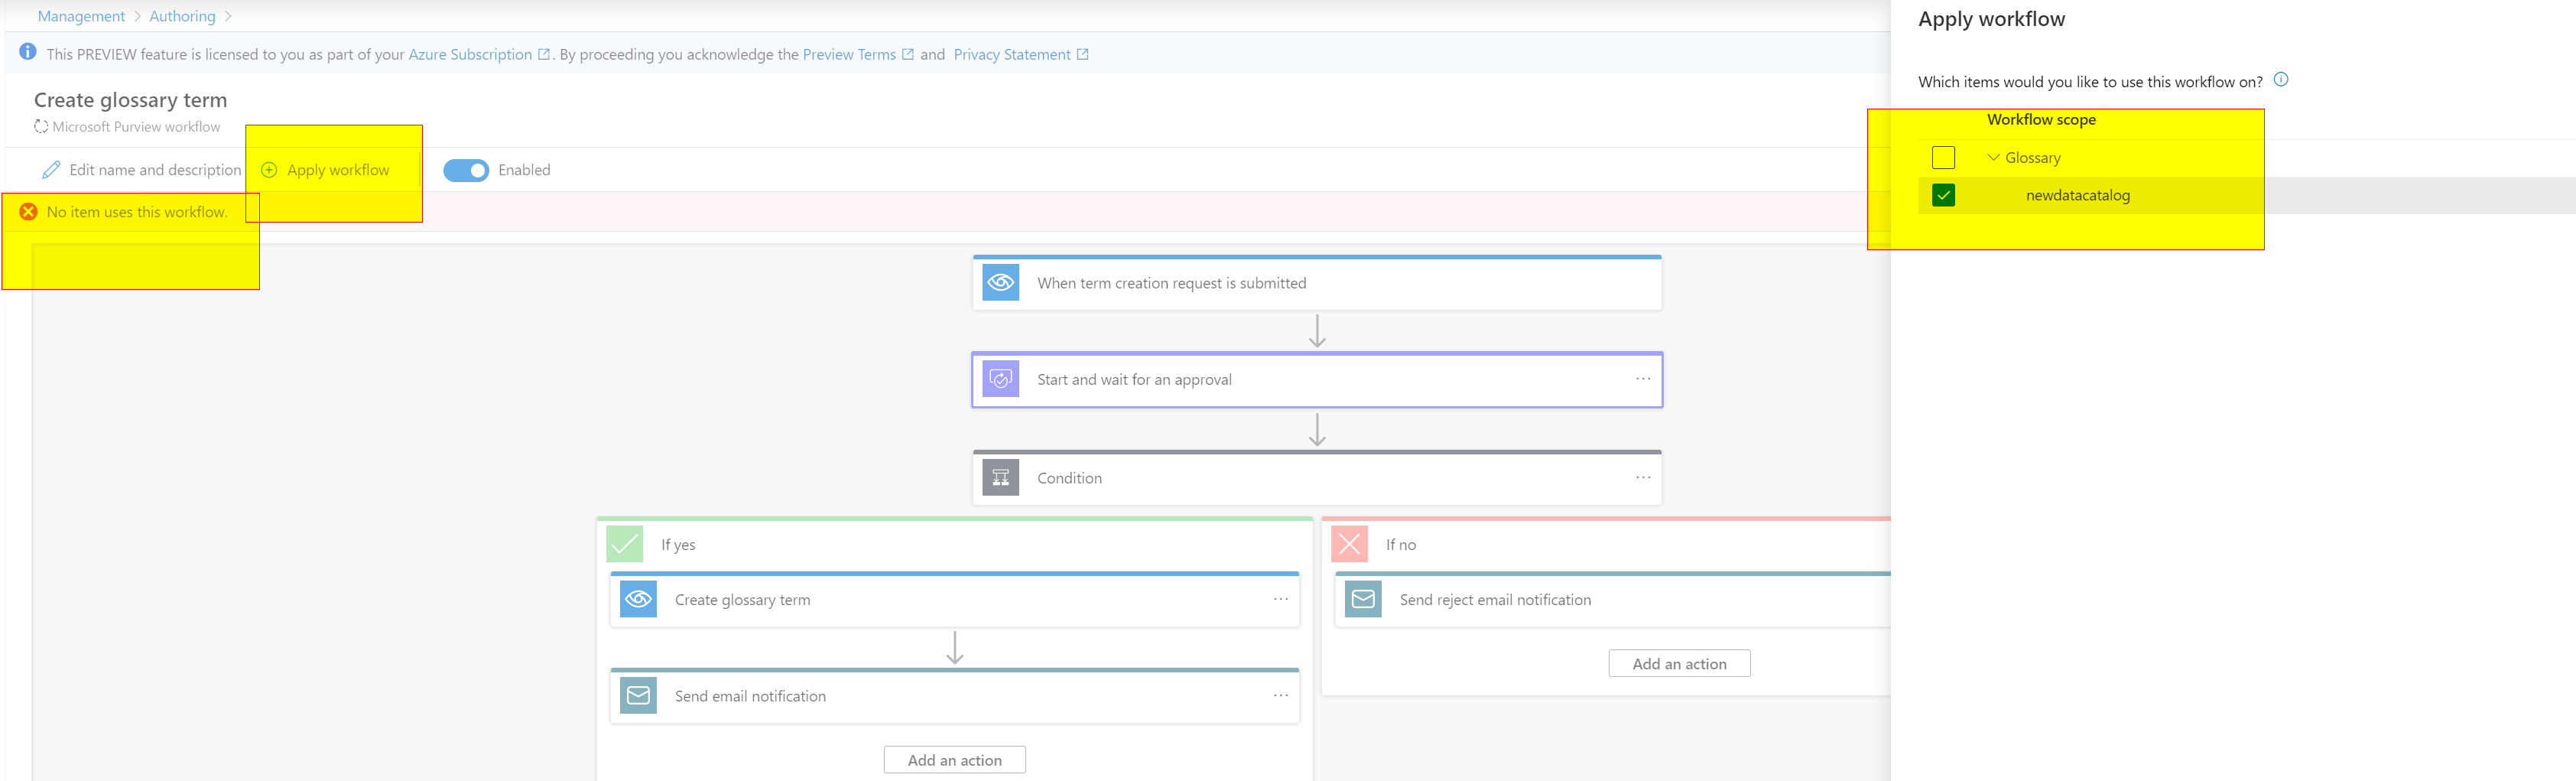Click the plus-circle icon beside Apply workflow

point(269,170)
